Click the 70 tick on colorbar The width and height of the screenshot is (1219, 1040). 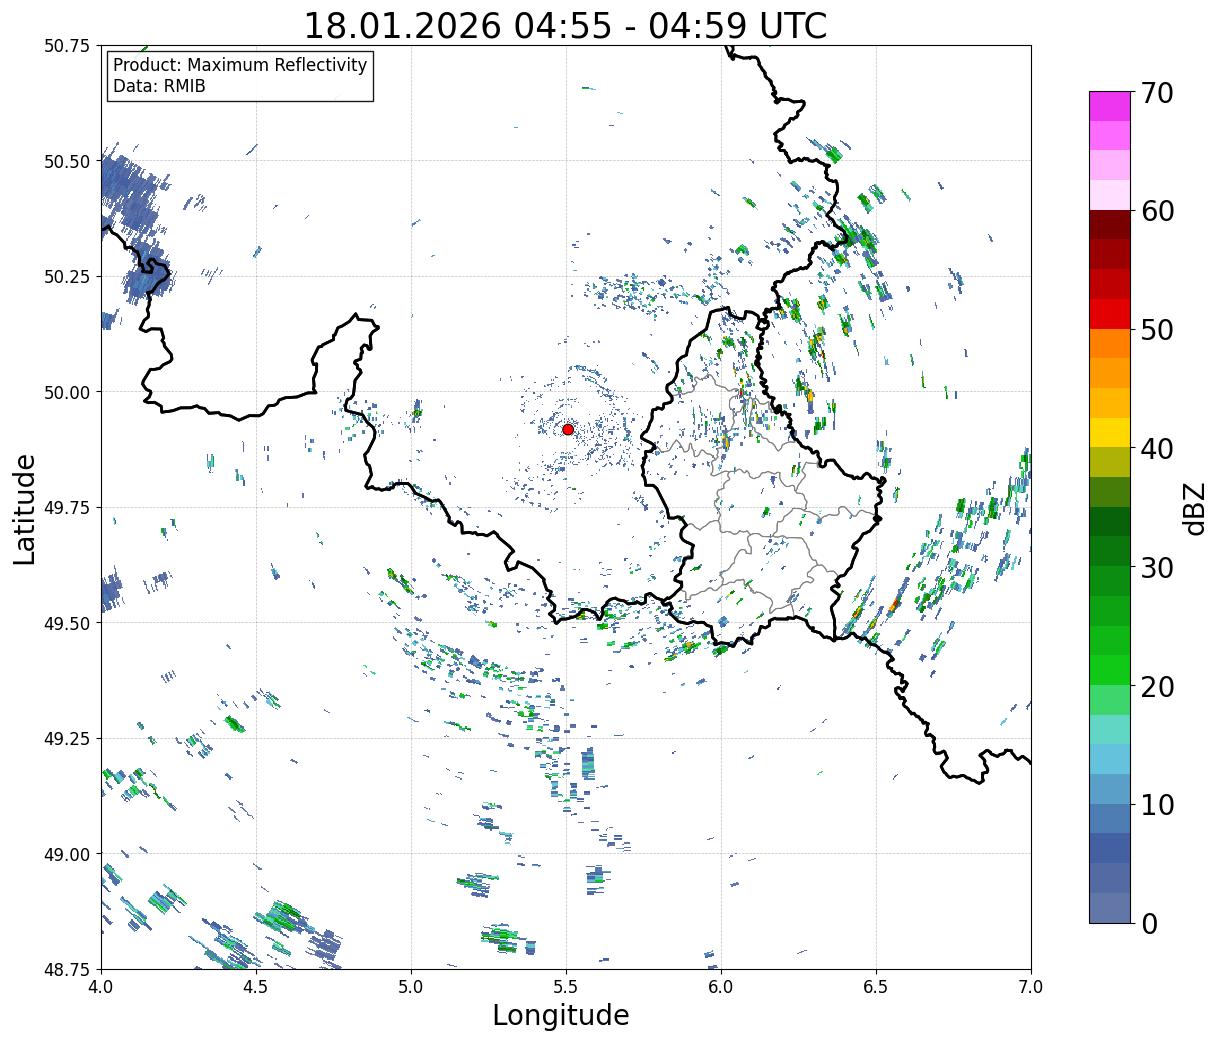1156,93
